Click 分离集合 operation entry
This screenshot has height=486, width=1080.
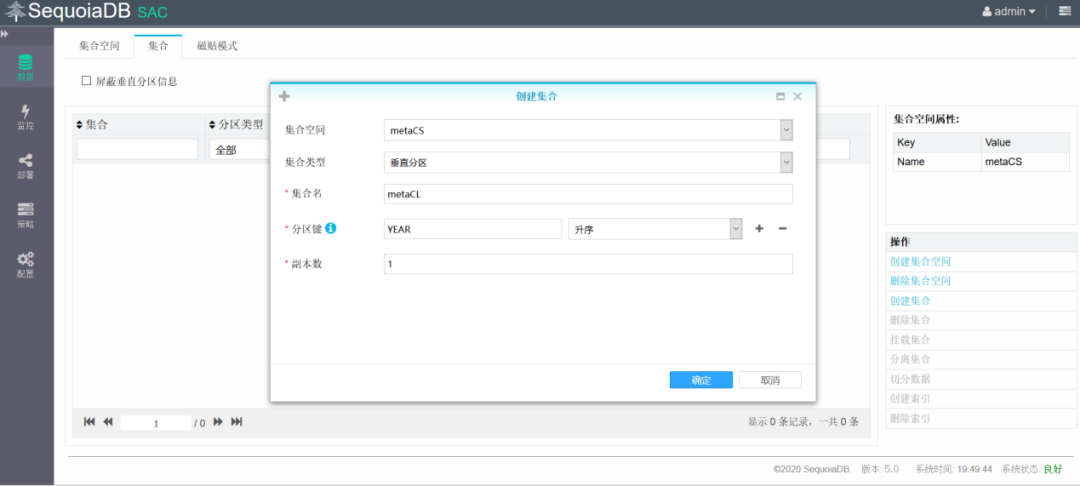point(910,359)
